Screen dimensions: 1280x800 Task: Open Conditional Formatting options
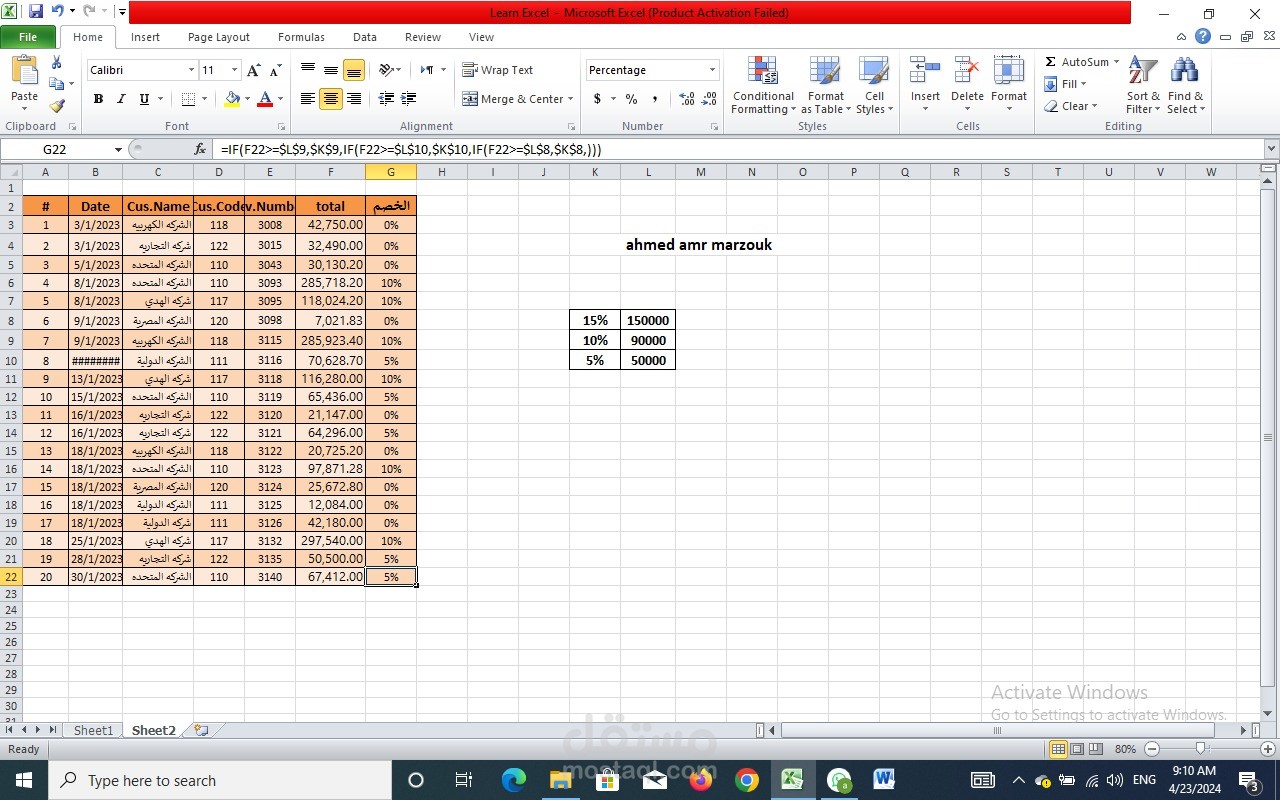[763, 86]
